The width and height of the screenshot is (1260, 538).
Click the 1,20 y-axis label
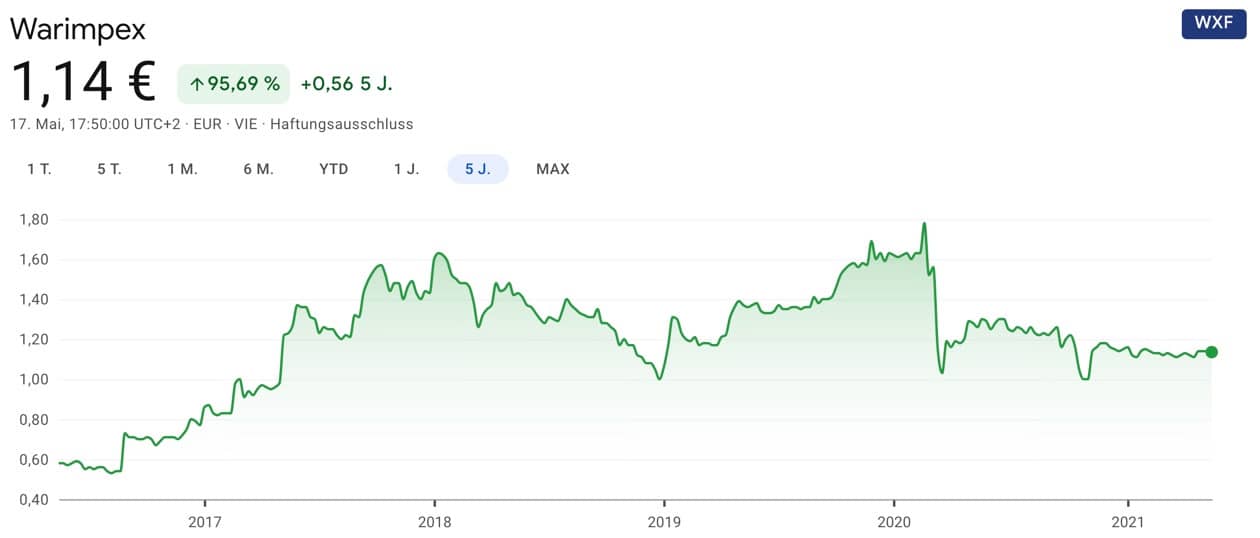coord(34,340)
